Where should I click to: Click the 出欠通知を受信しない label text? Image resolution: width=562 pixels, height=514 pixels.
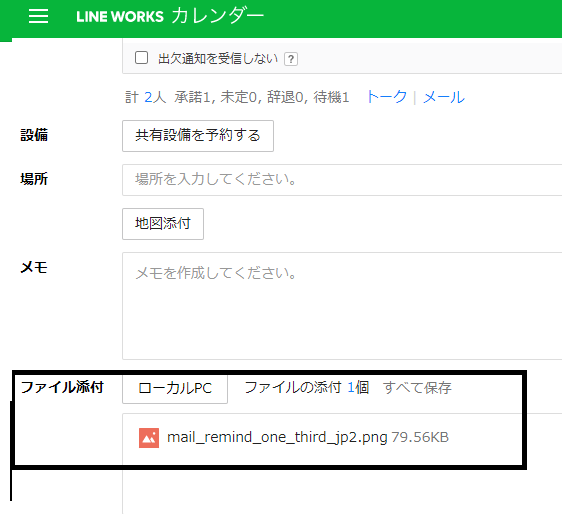[218, 58]
